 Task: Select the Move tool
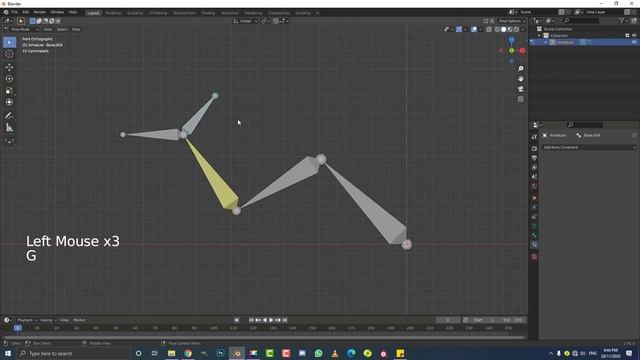click(x=9, y=67)
